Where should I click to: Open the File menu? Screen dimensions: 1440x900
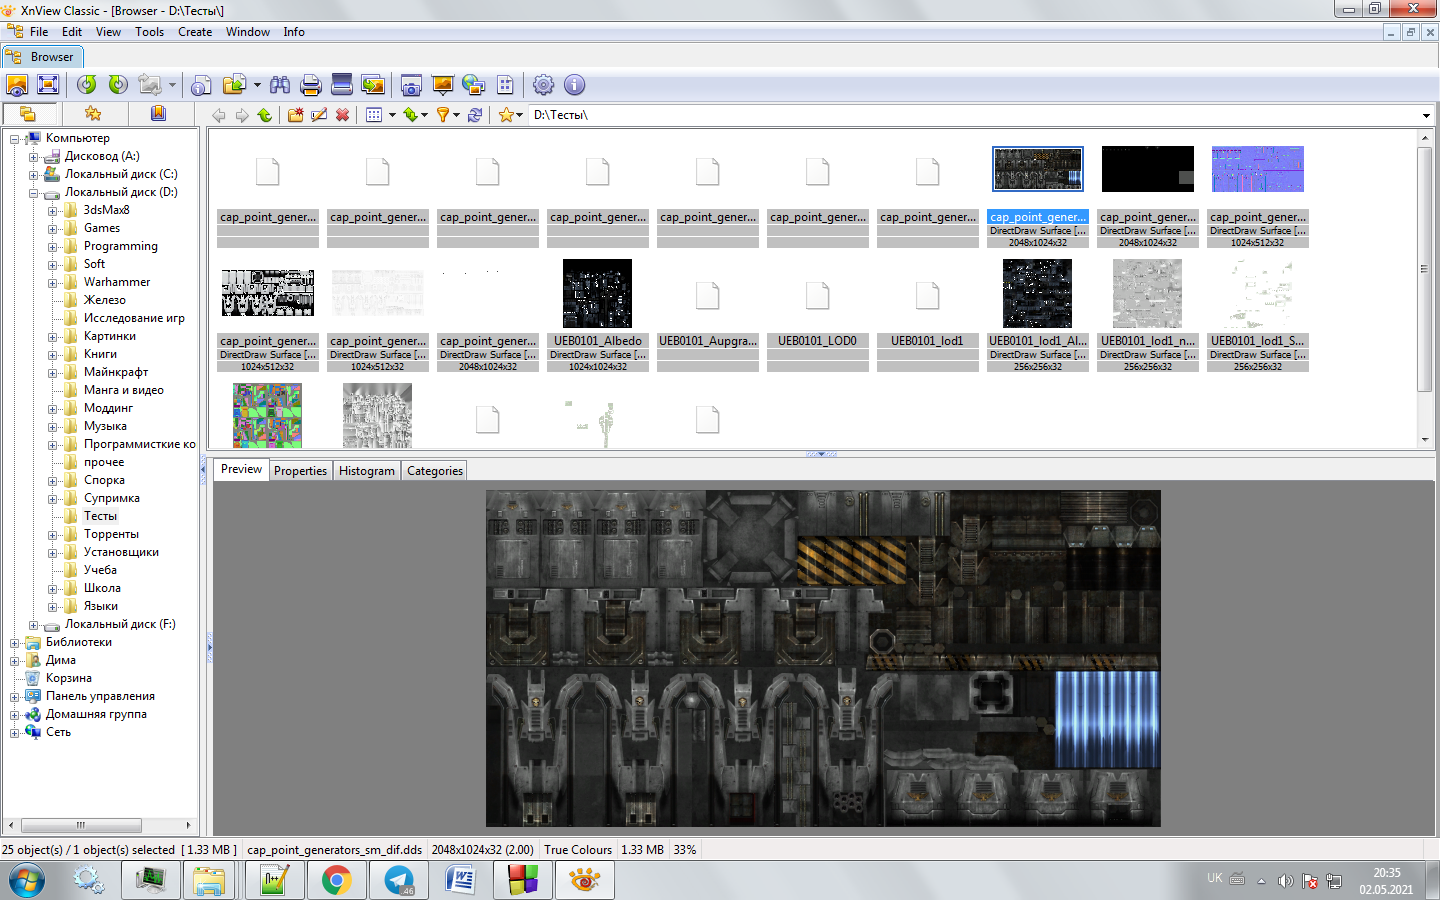39,32
